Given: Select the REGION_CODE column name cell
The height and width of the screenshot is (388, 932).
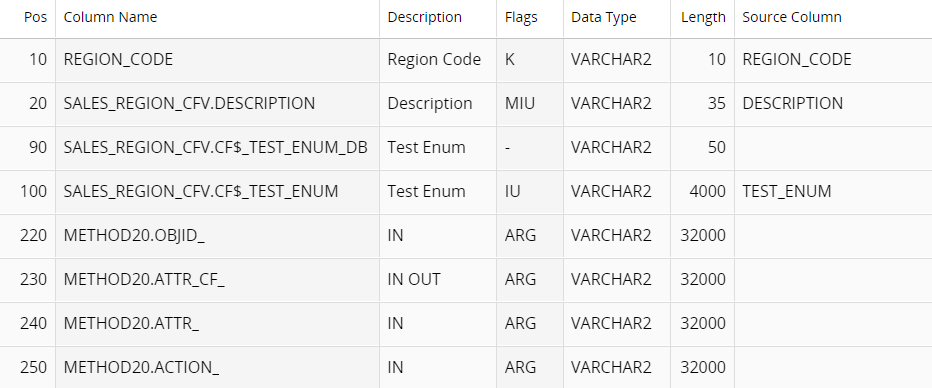Looking at the screenshot, I should [x=218, y=59].
